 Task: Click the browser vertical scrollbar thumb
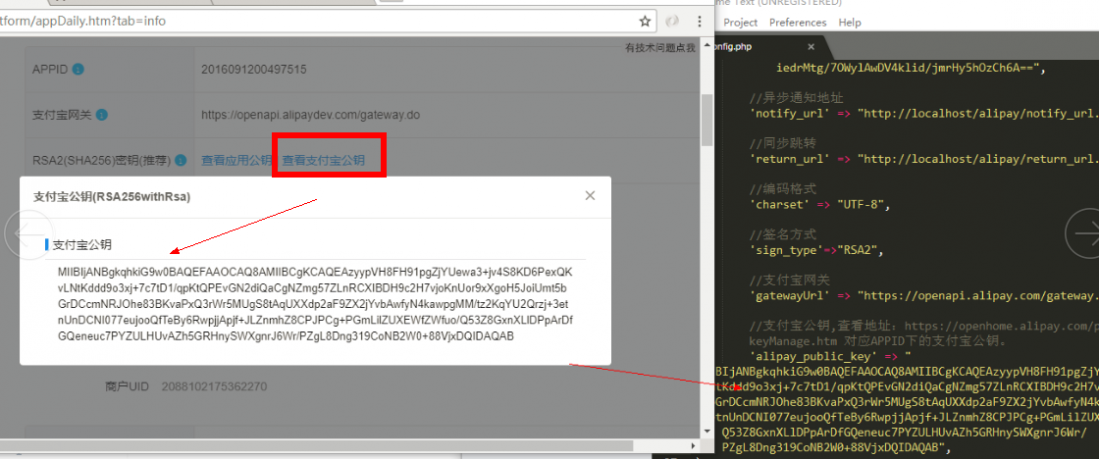[x=707, y=121]
